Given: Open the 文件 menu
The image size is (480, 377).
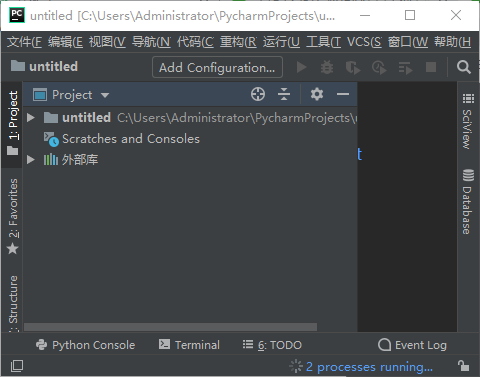Looking at the screenshot, I should click(x=24, y=42).
